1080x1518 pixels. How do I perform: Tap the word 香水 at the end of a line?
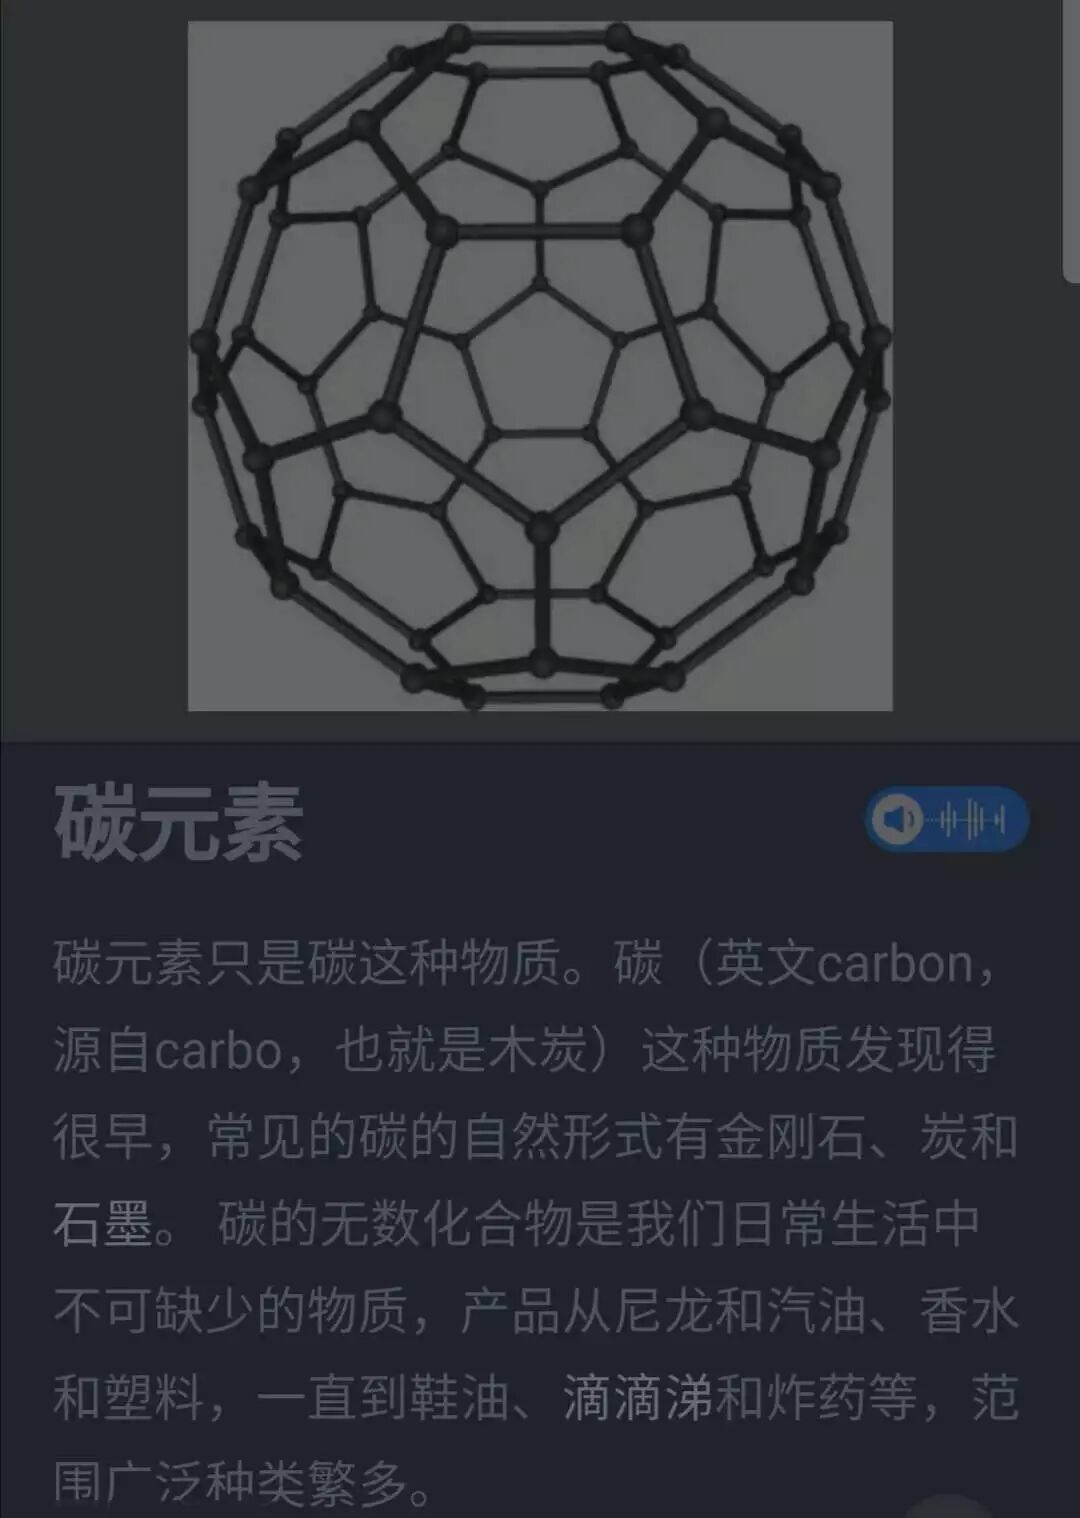(x=969, y=1311)
